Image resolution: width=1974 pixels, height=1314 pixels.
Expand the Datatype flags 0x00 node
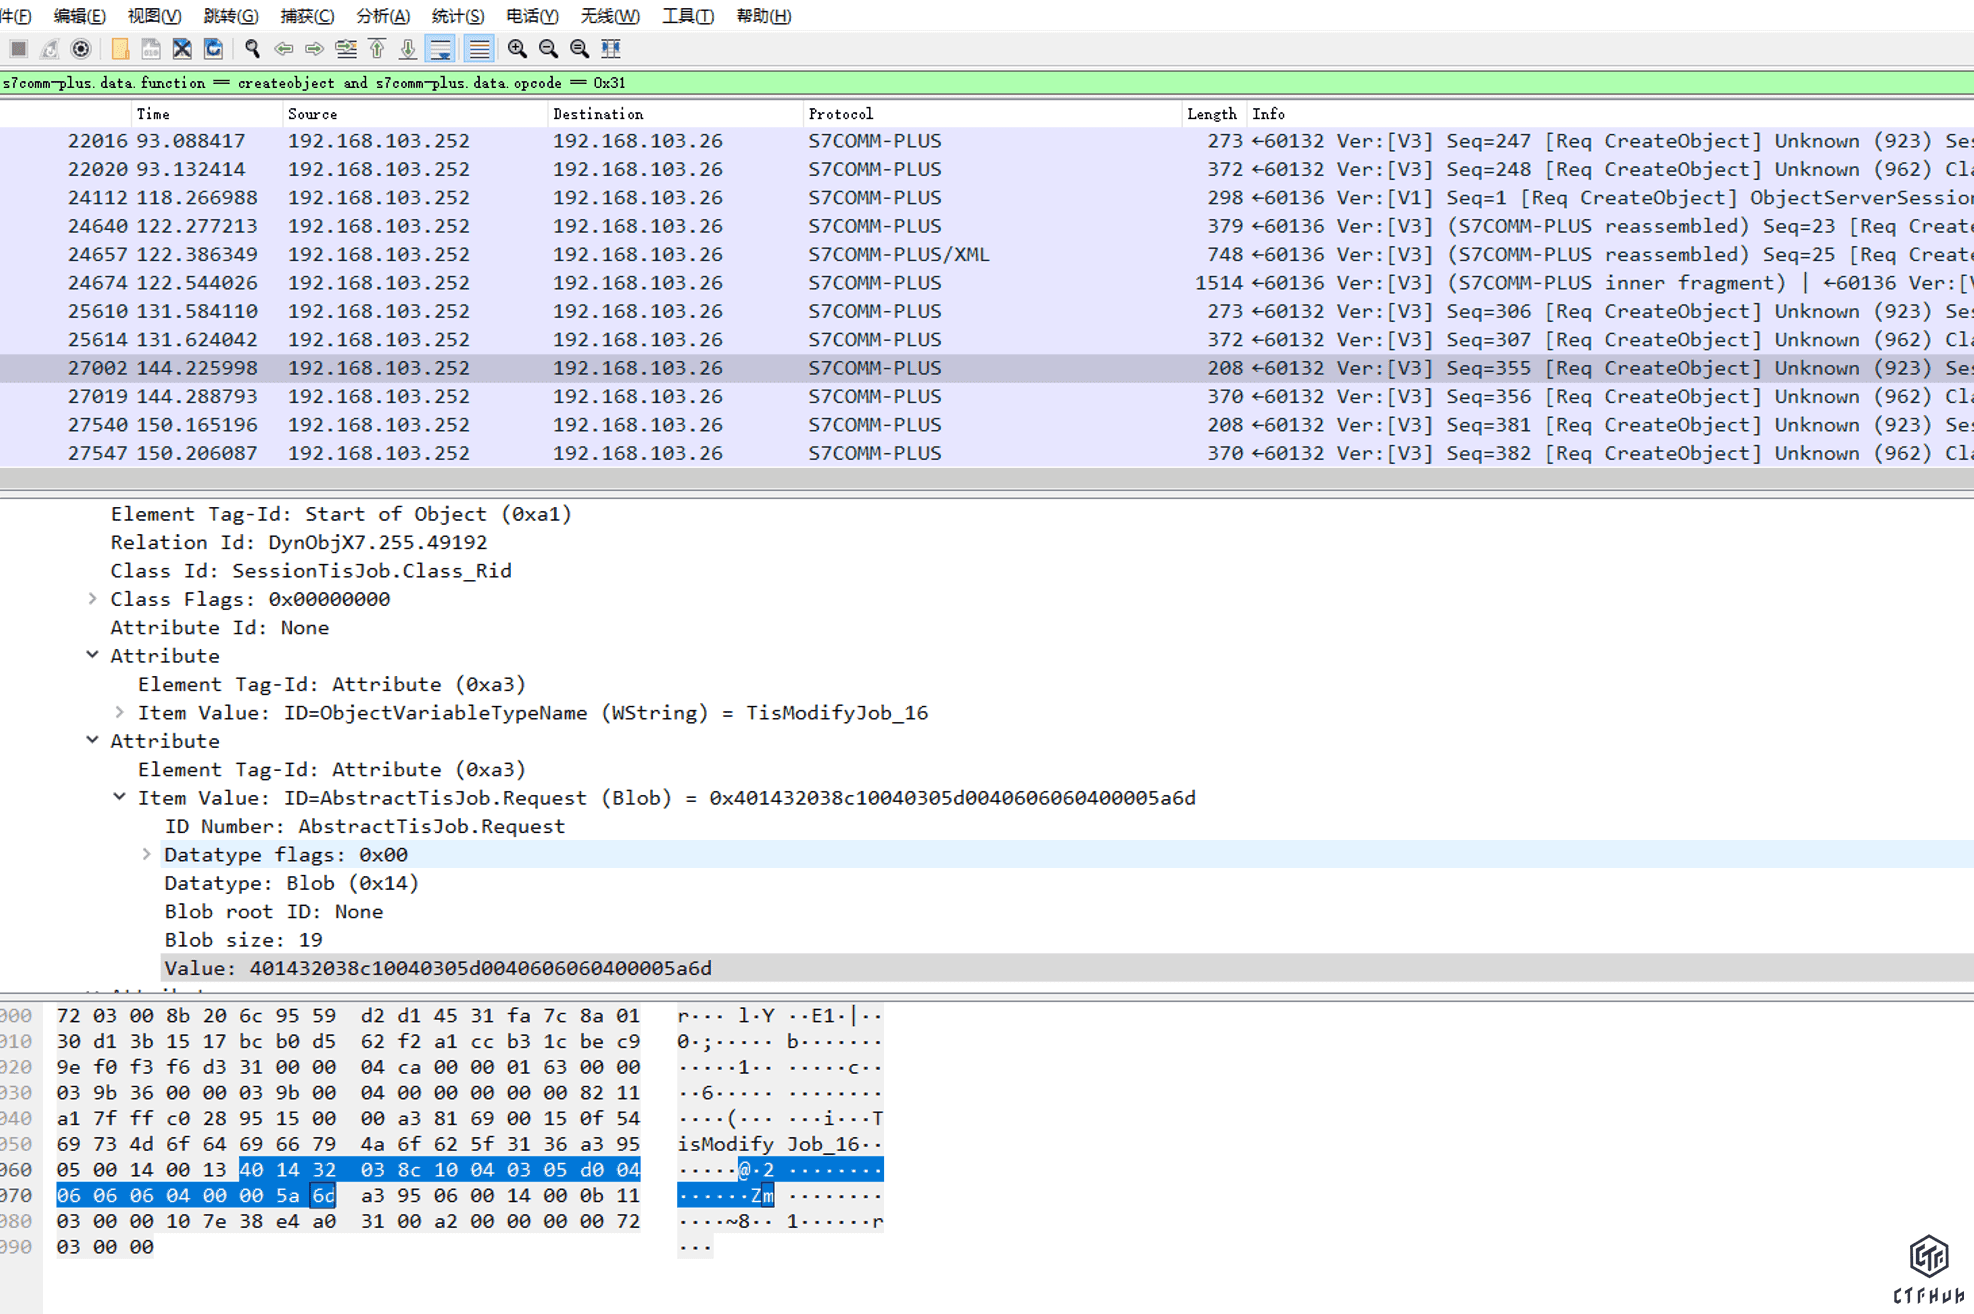pos(147,855)
